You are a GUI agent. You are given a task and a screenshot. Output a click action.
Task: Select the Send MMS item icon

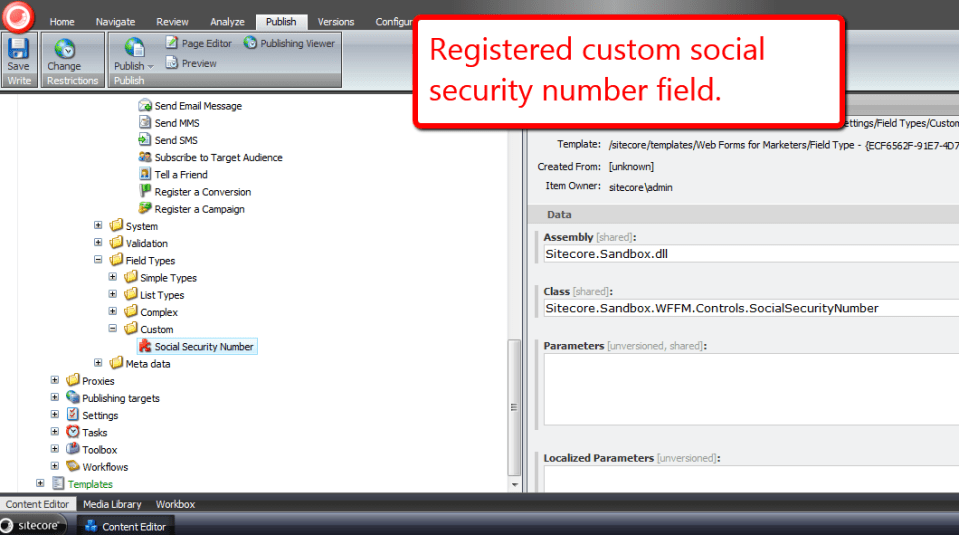(x=145, y=122)
